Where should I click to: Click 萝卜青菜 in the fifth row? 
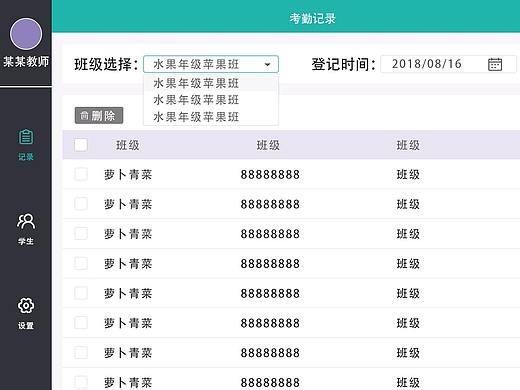pyautogui.click(x=128, y=294)
